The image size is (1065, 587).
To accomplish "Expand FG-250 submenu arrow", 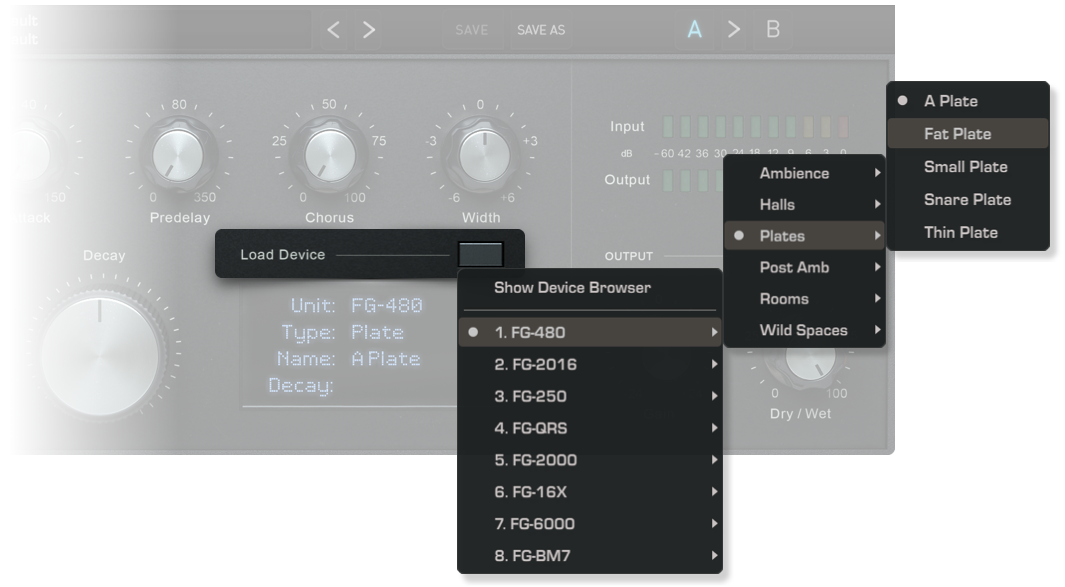I will coord(714,396).
